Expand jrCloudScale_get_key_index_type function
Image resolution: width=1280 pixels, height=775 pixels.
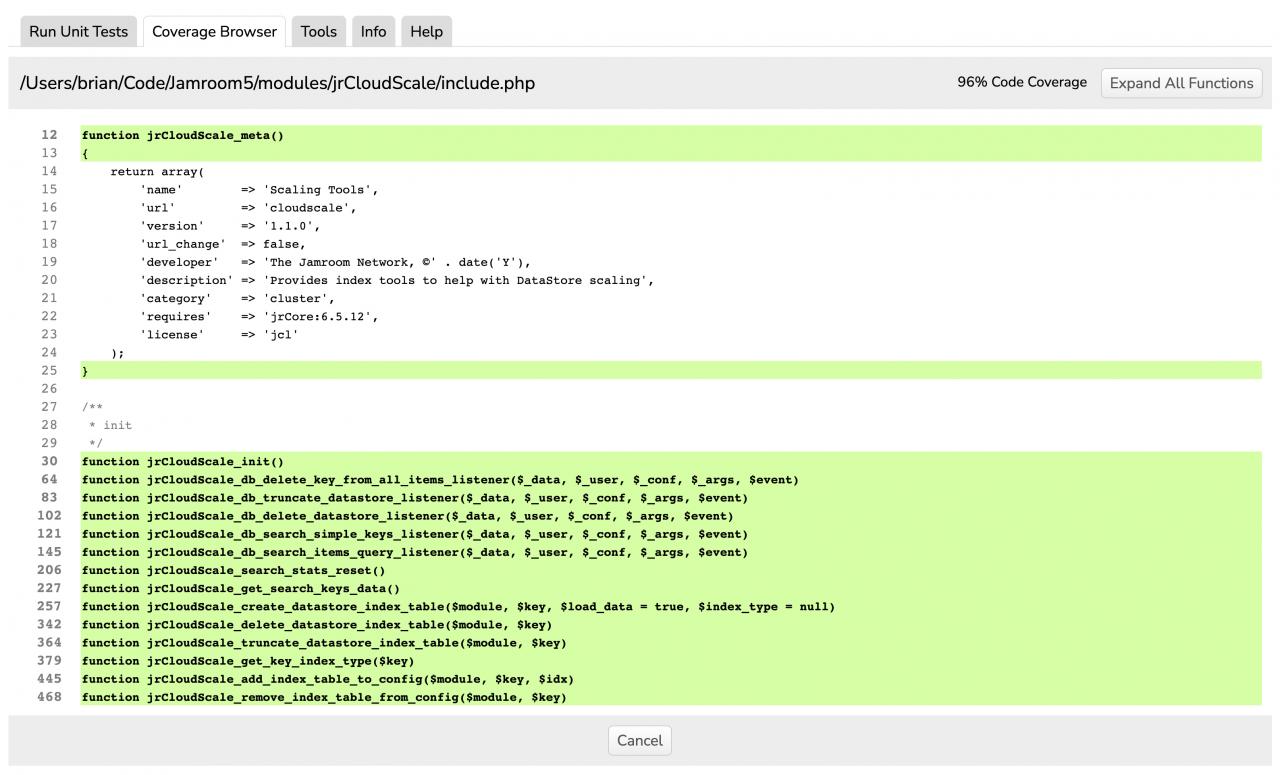point(247,660)
